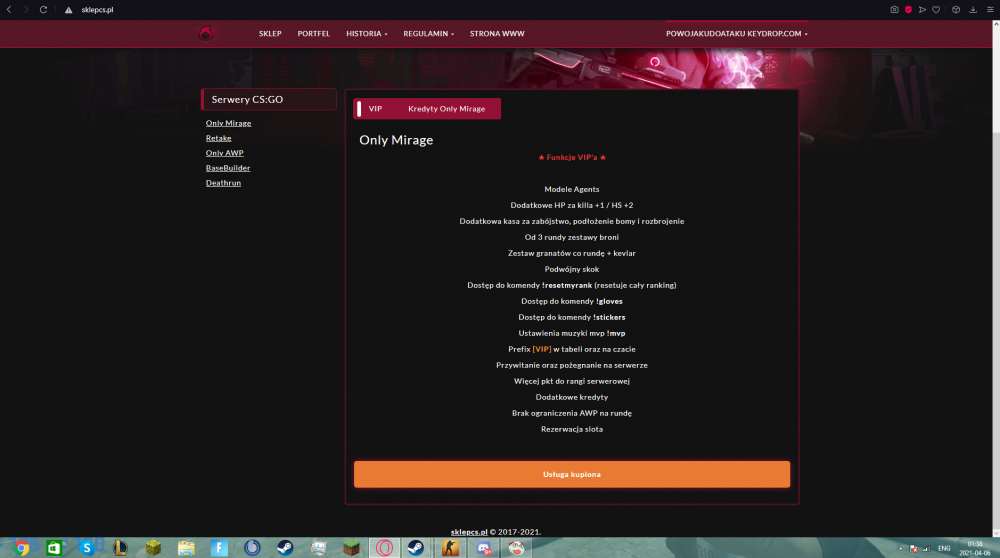The height and width of the screenshot is (558, 1000).
Task: Launch Google Chrome from the taskbar
Action: coord(21,548)
